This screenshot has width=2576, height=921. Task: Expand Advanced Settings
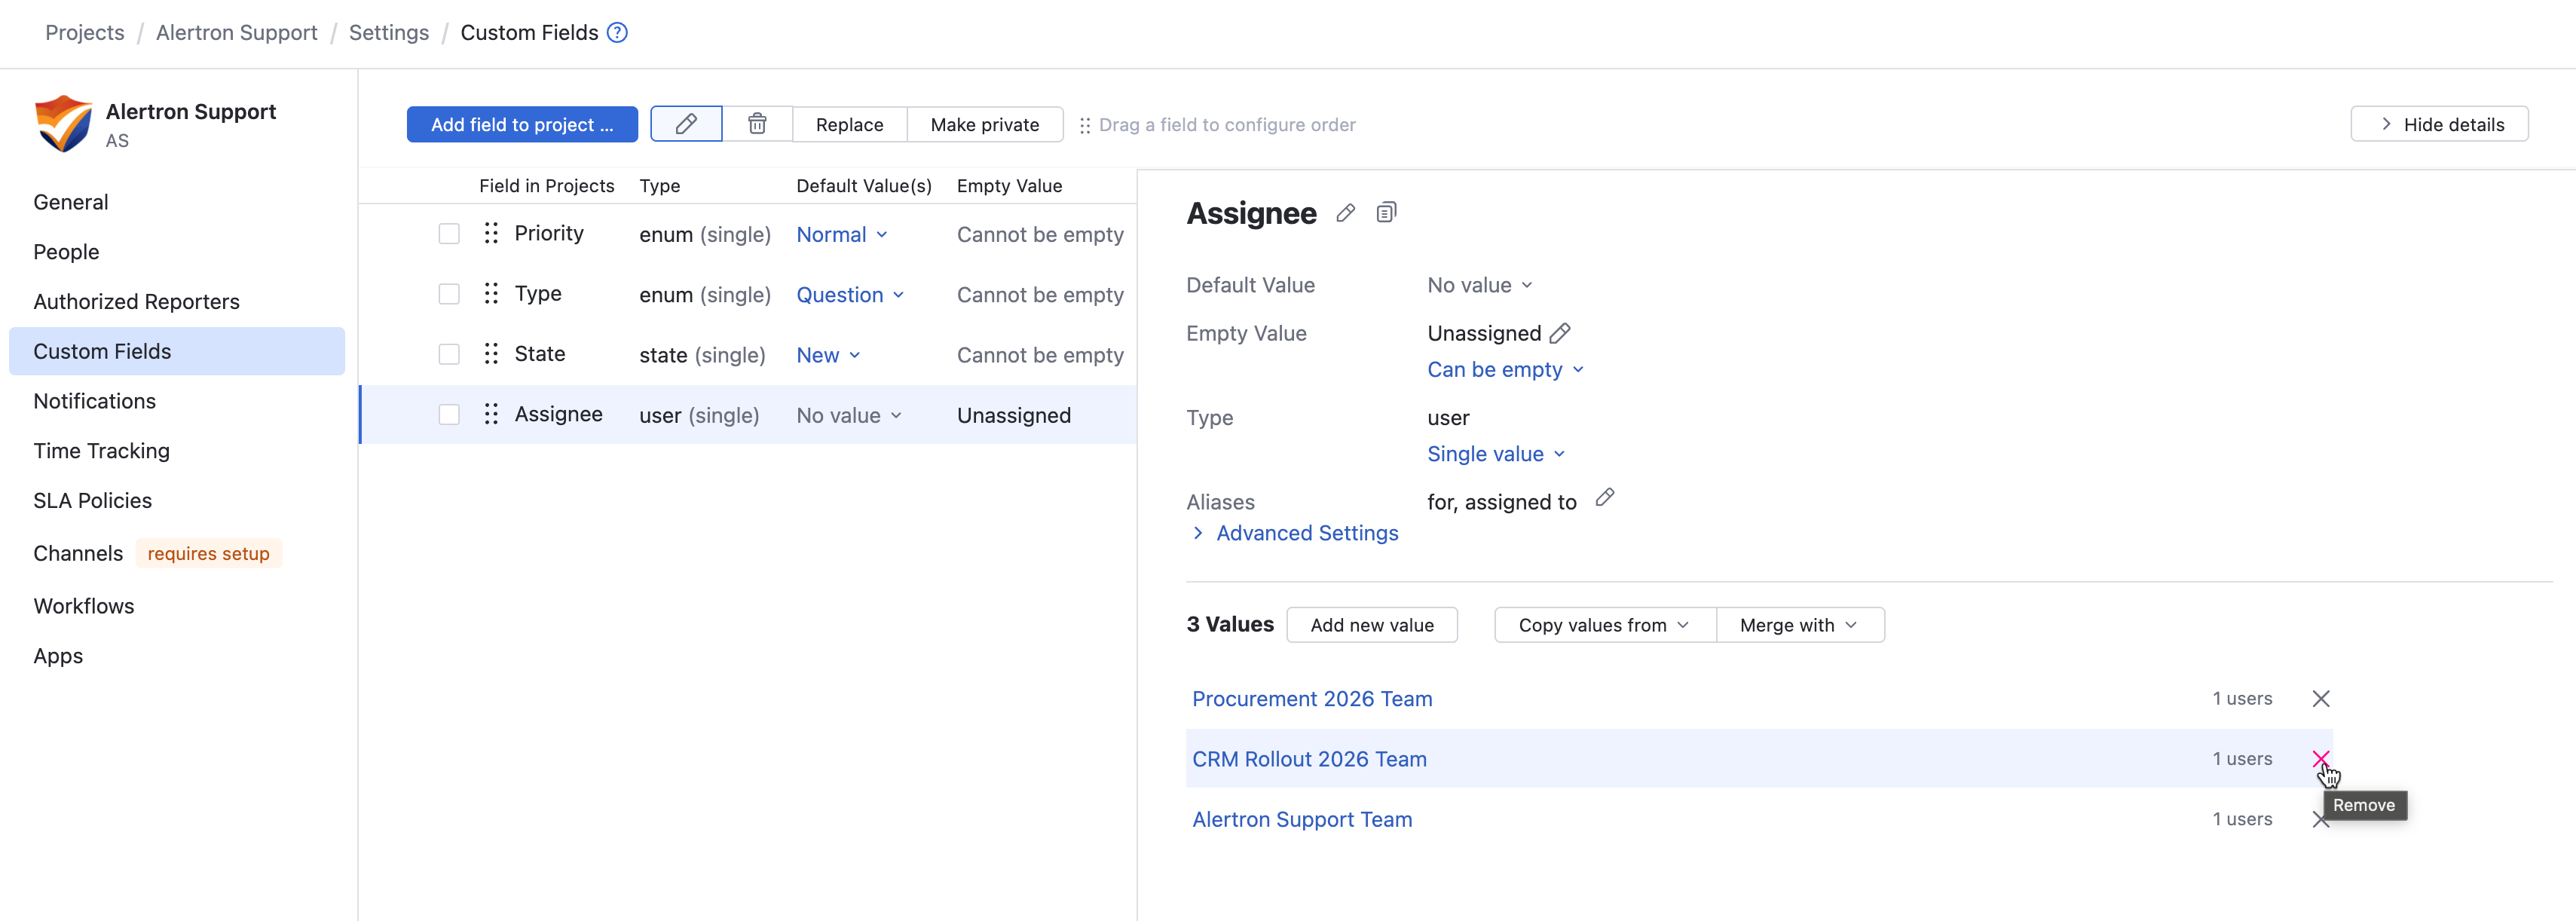coord(1296,533)
